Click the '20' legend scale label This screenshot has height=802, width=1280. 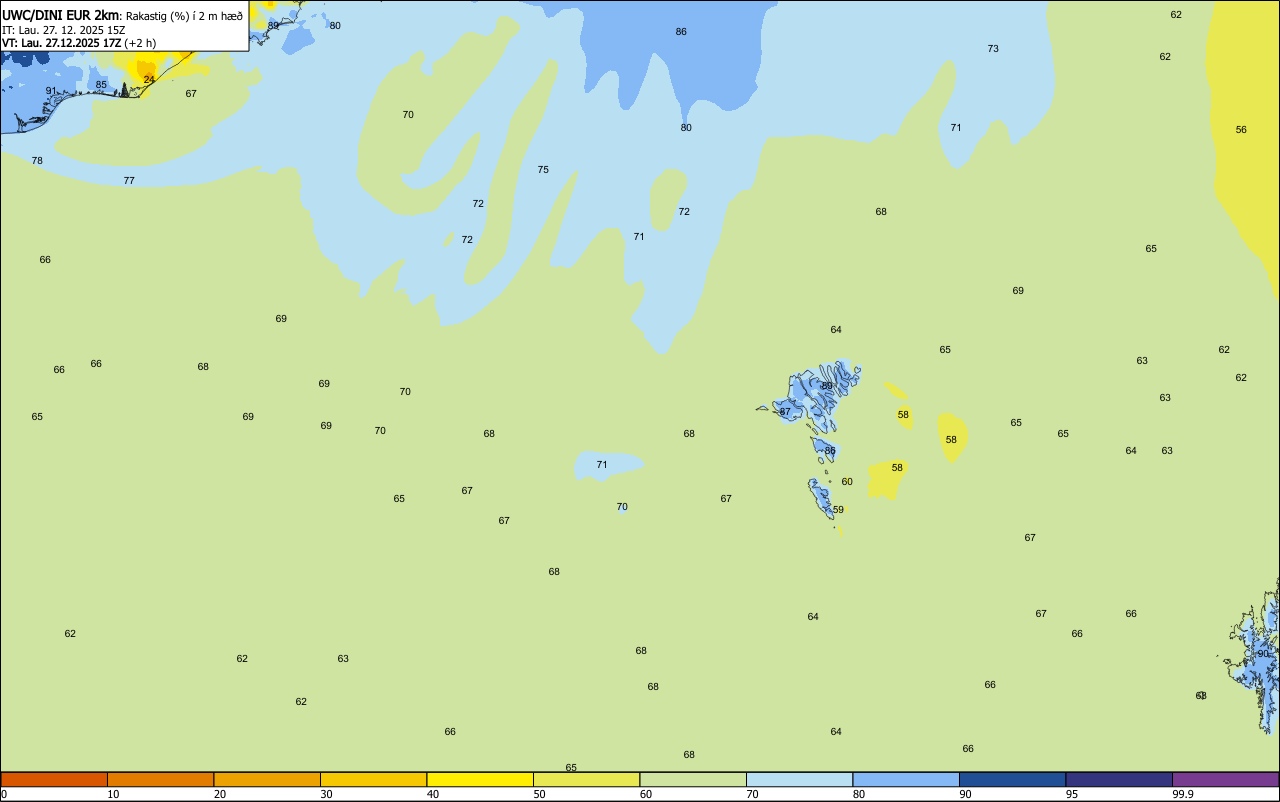220,794
